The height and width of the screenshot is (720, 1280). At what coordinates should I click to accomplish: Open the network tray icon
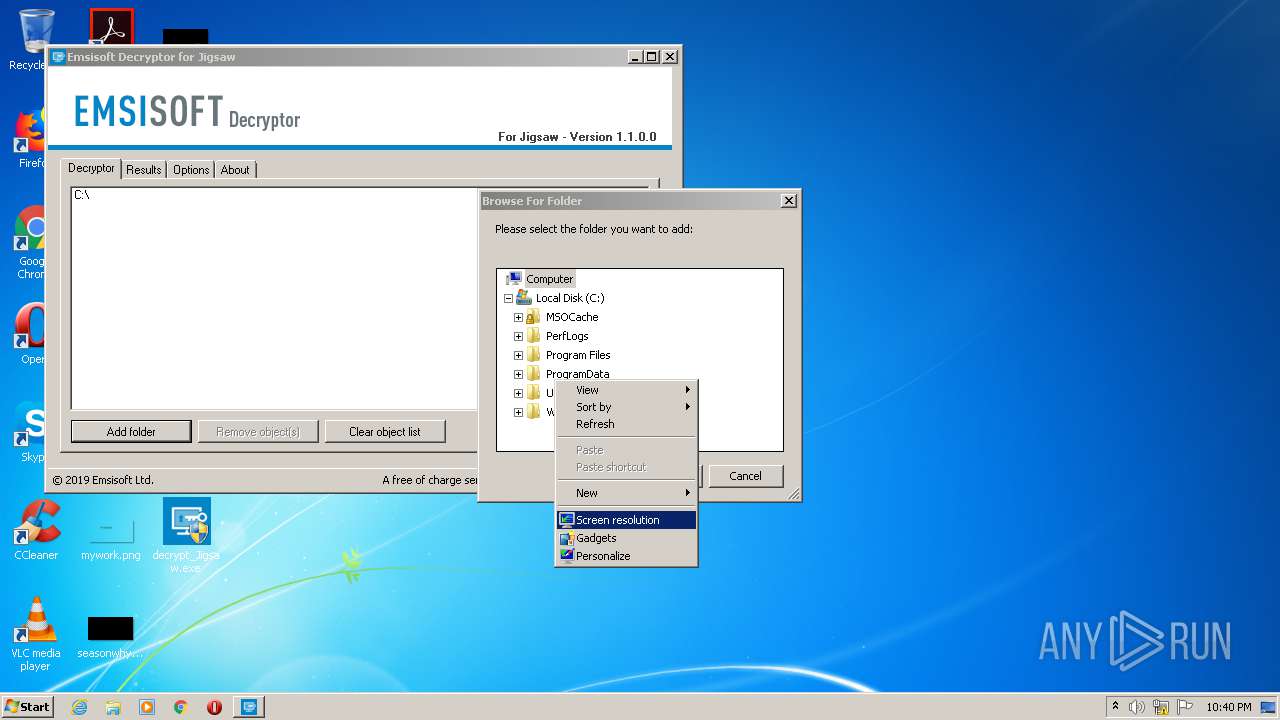pyautogui.click(x=1161, y=707)
